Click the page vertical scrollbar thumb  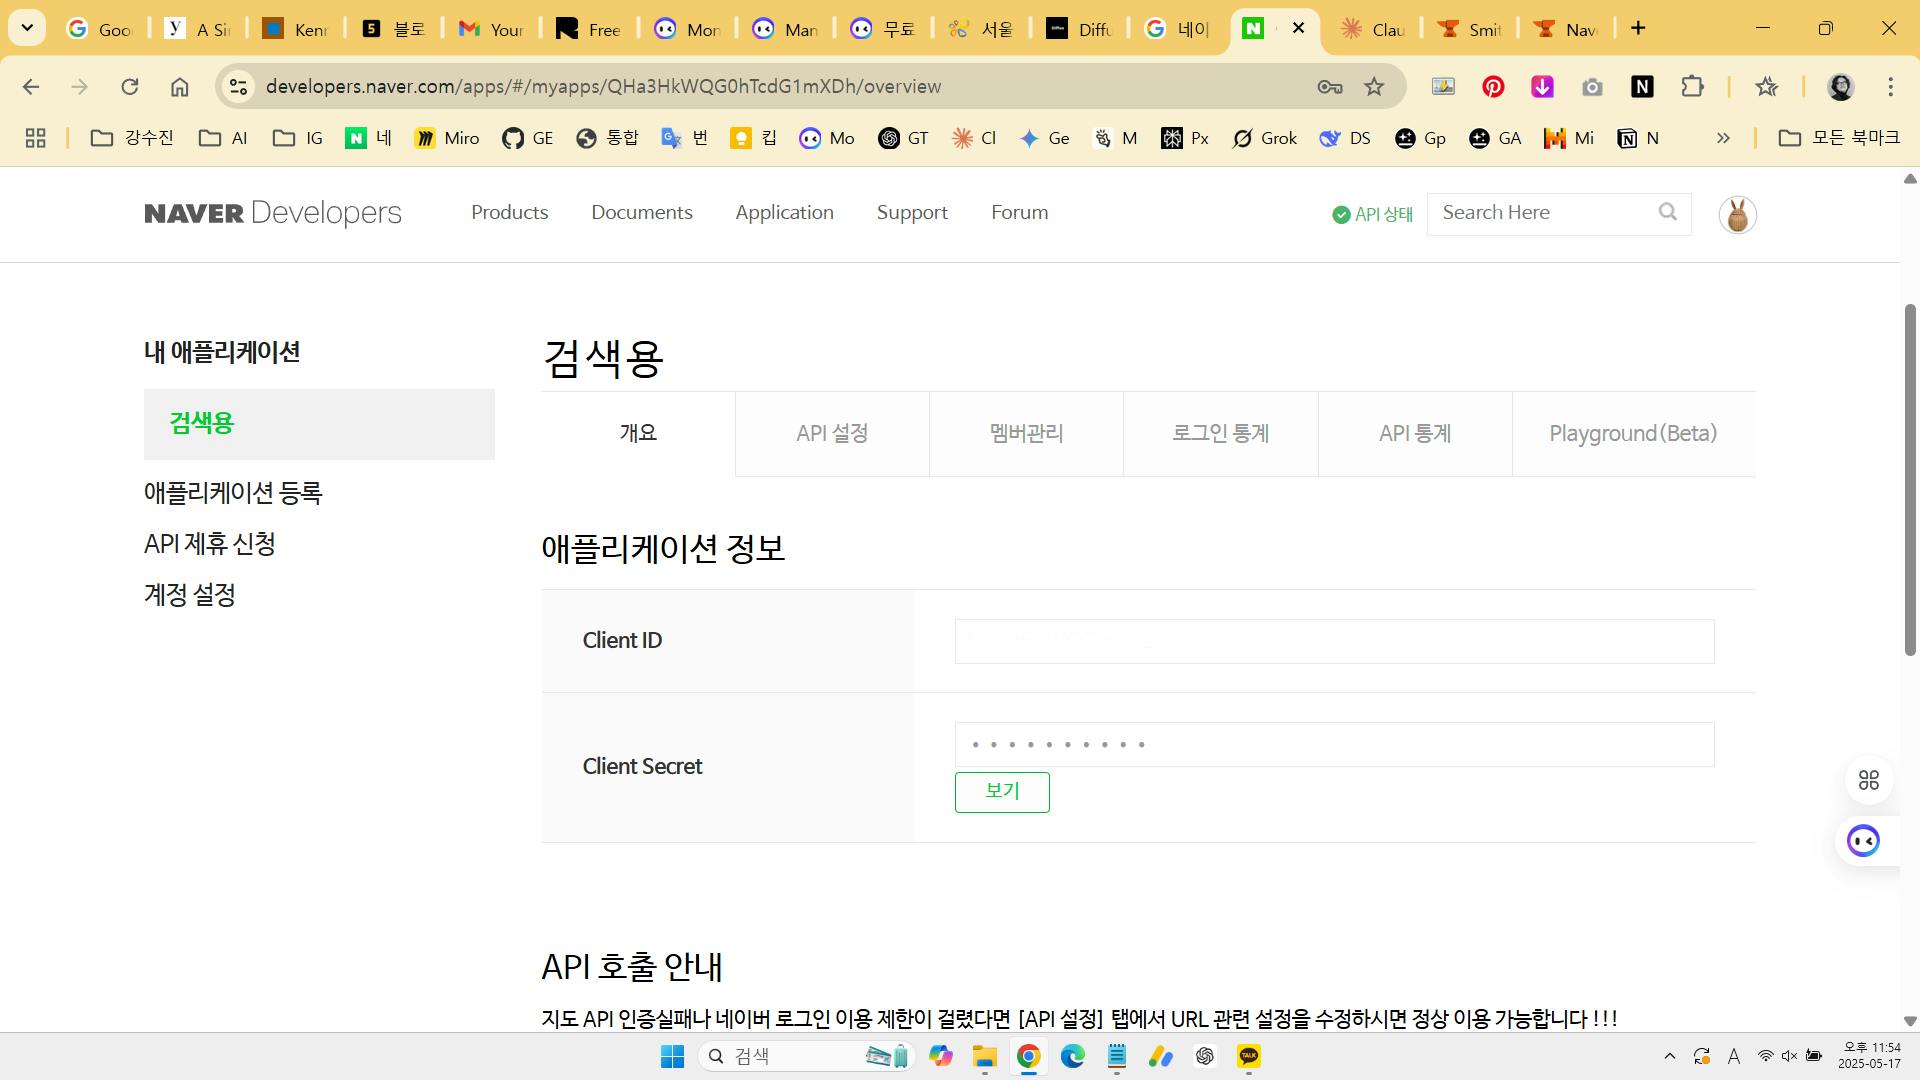point(1909,480)
